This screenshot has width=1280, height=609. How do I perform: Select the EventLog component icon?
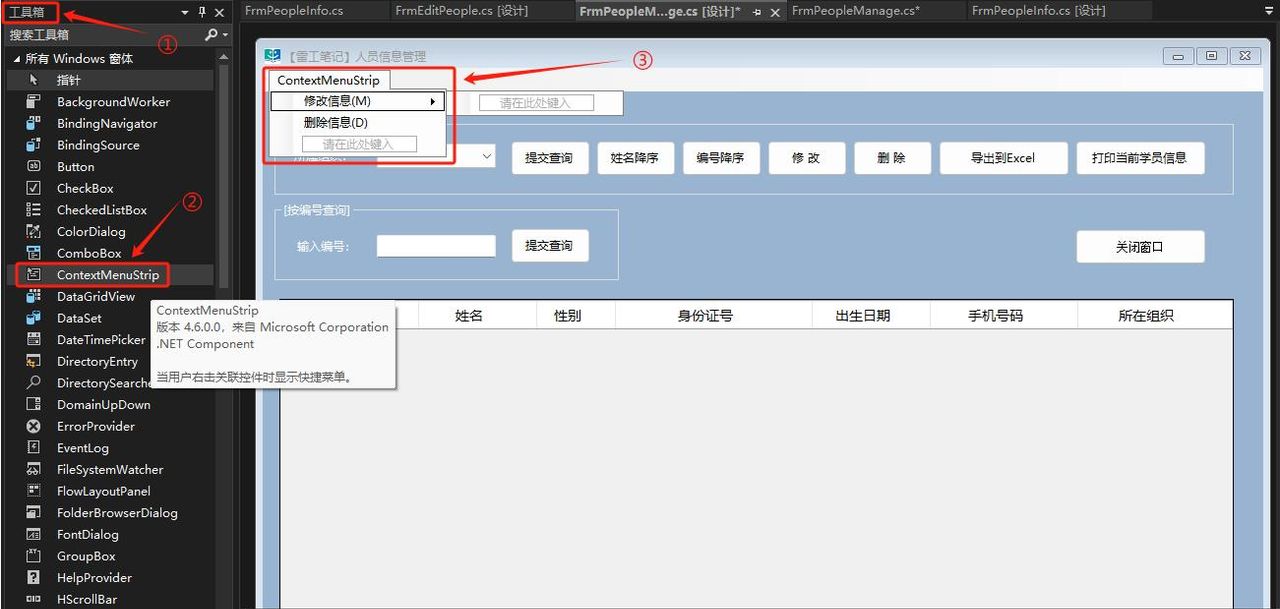click(34, 448)
